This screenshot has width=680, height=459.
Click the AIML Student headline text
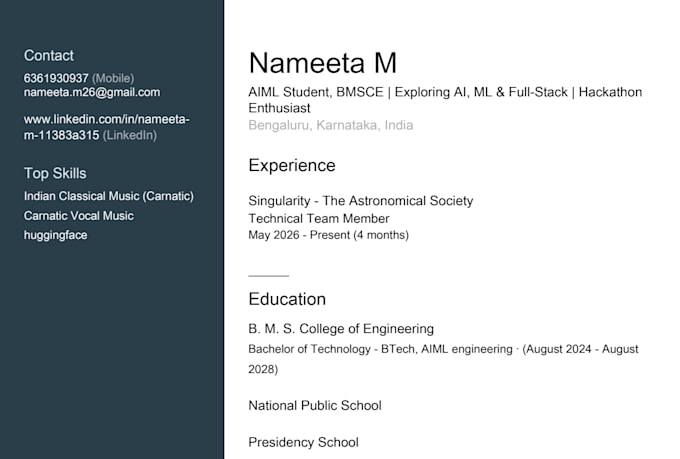(x=445, y=100)
